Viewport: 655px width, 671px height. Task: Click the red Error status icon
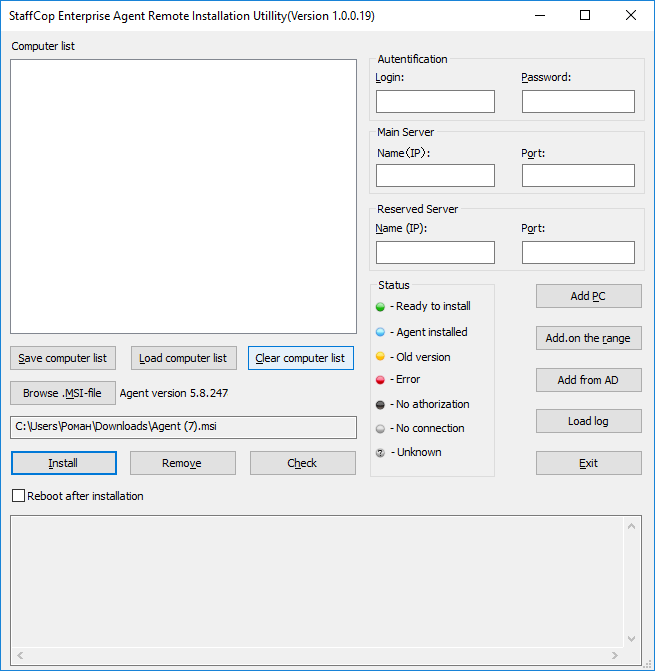point(380,380)
